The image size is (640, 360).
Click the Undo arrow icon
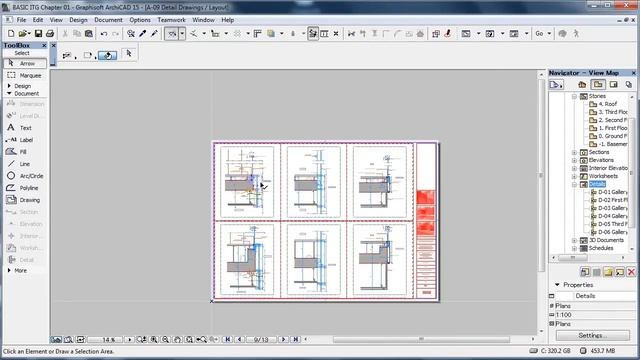(x=104, y=33)
